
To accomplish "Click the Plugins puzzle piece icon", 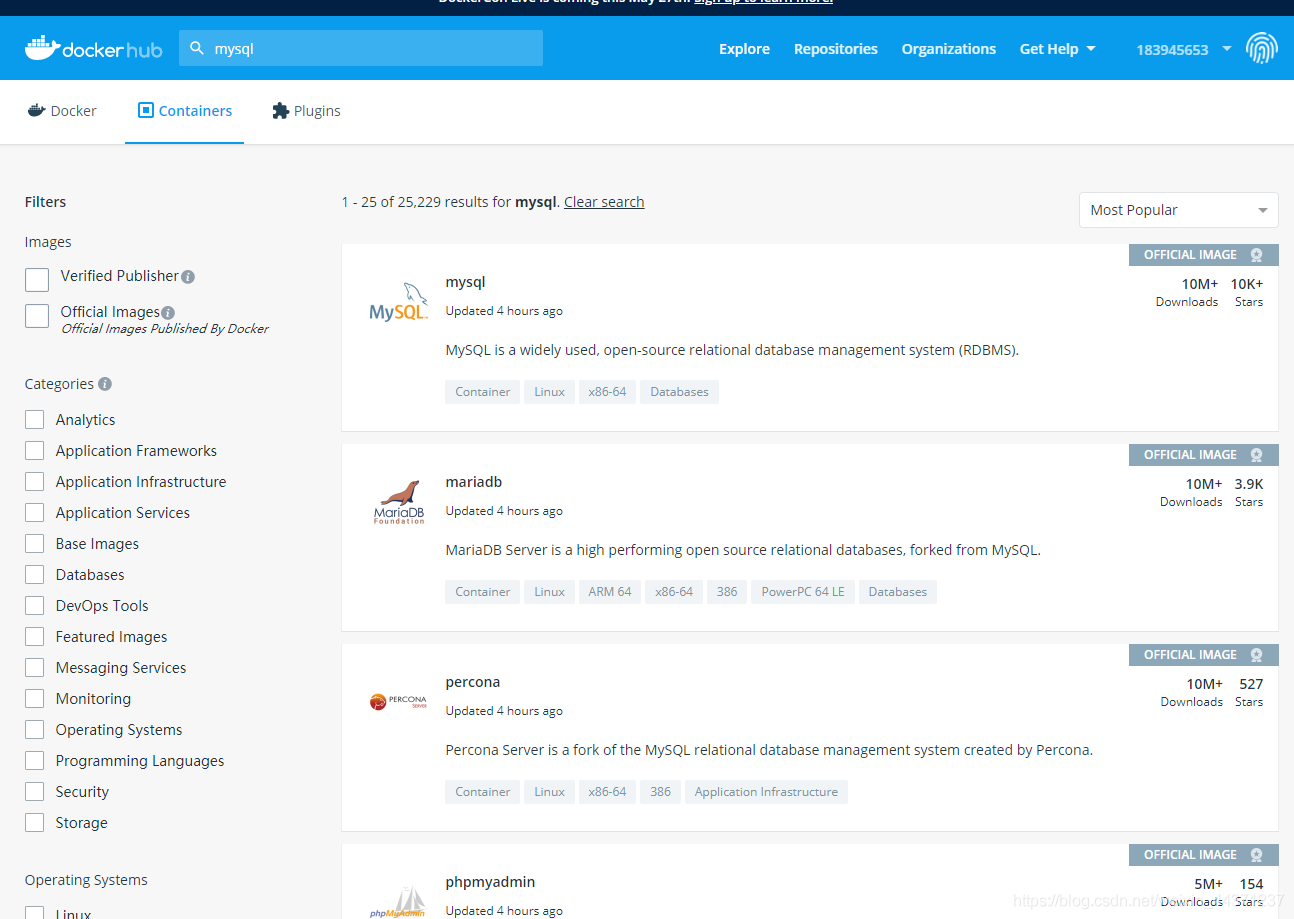I will 280,111.
